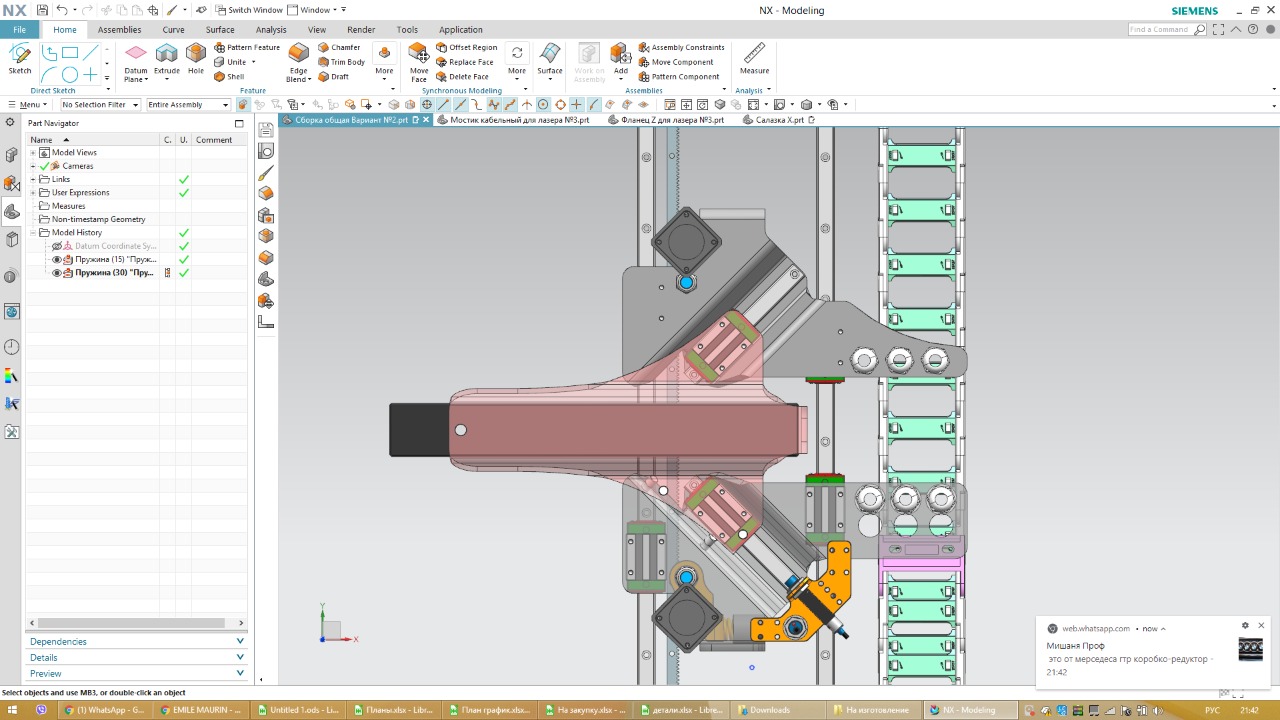Select the Chamfer tool
This screenshot has height=720, width=1280.
(x=339, y=47)
